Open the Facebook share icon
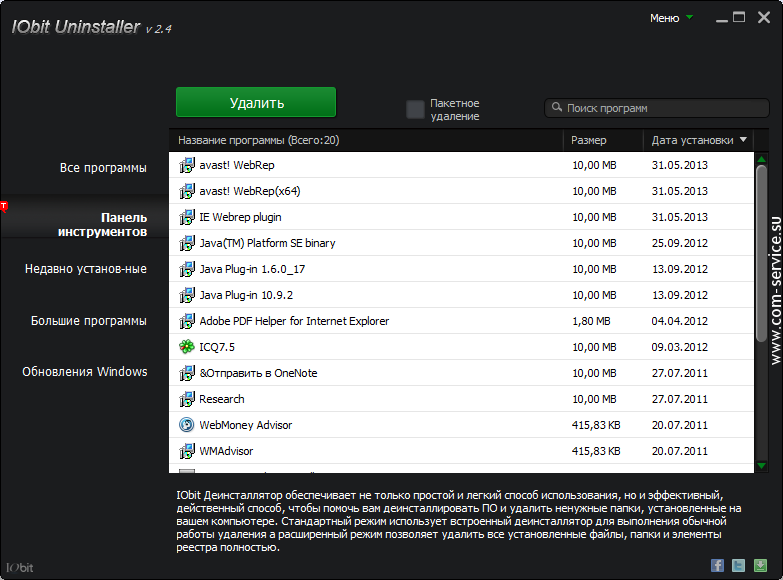This screenshot has width=783, height=580. point(717,566)
